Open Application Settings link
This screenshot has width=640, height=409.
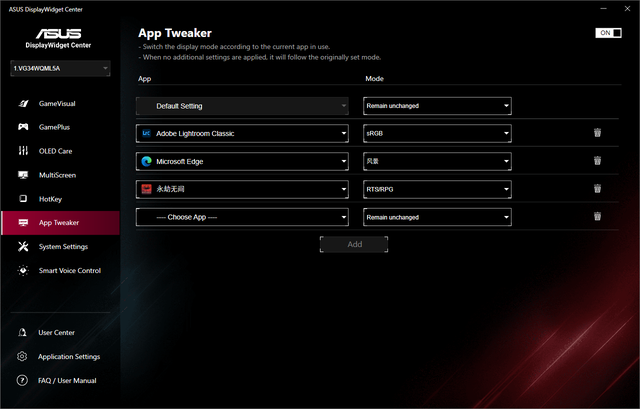coord(69,357)
